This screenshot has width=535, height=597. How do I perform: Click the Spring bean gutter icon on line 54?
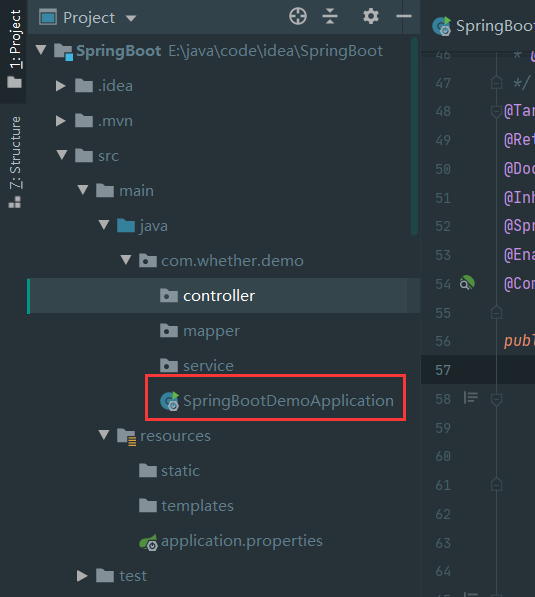point(467,283)
